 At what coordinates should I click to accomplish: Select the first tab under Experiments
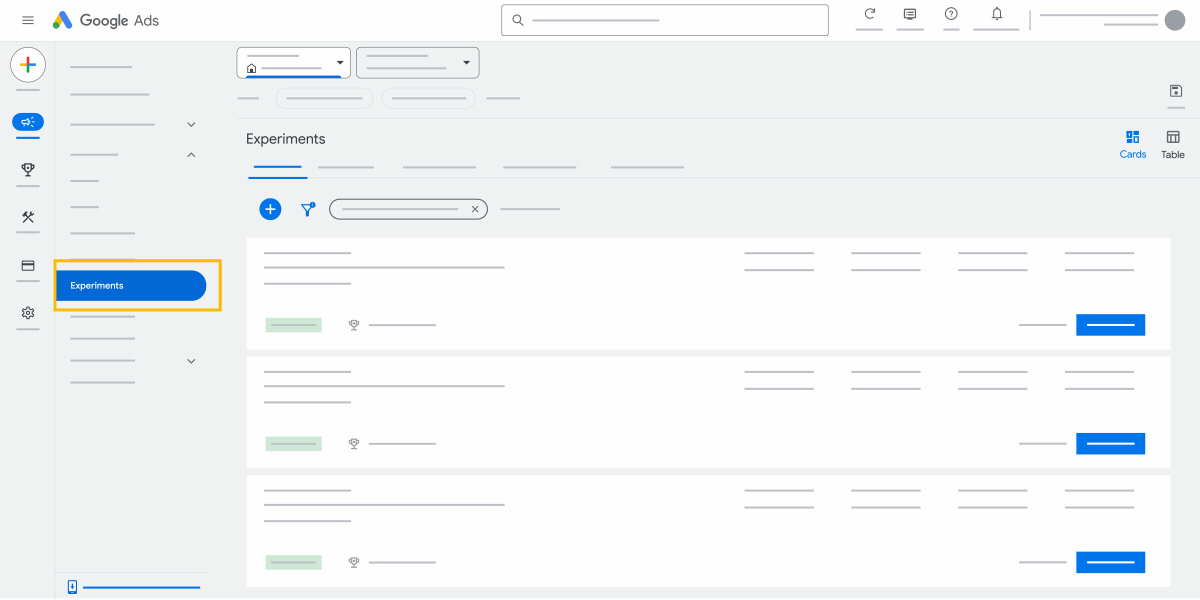pyautogui.click(x=277, y=167)
